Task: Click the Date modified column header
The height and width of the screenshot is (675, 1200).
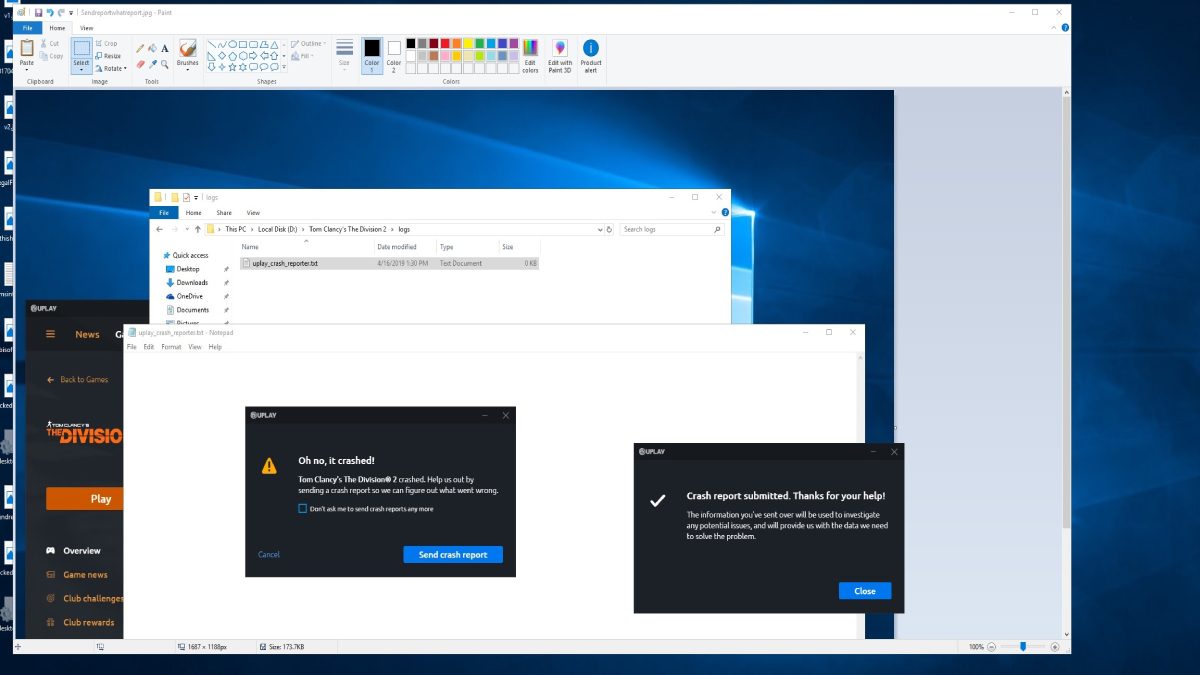Action: [397, 247]
